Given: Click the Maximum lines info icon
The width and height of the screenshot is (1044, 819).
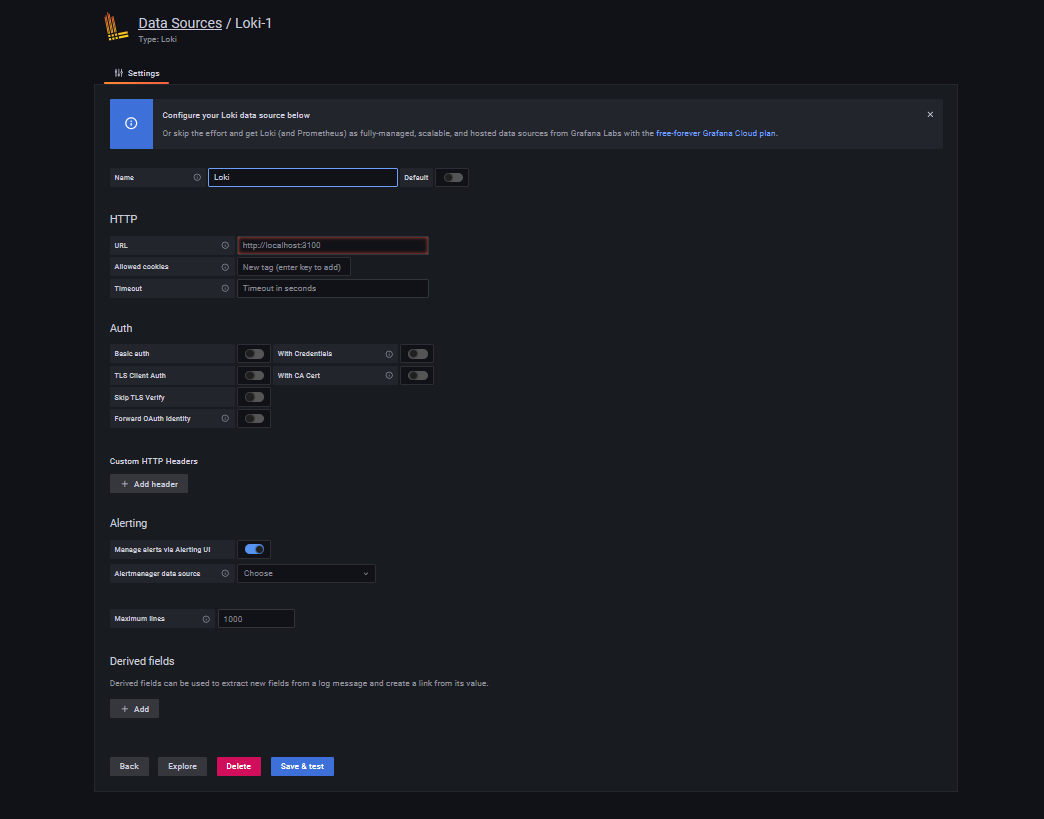Looking at the screenshot, I should click(206, 619).
